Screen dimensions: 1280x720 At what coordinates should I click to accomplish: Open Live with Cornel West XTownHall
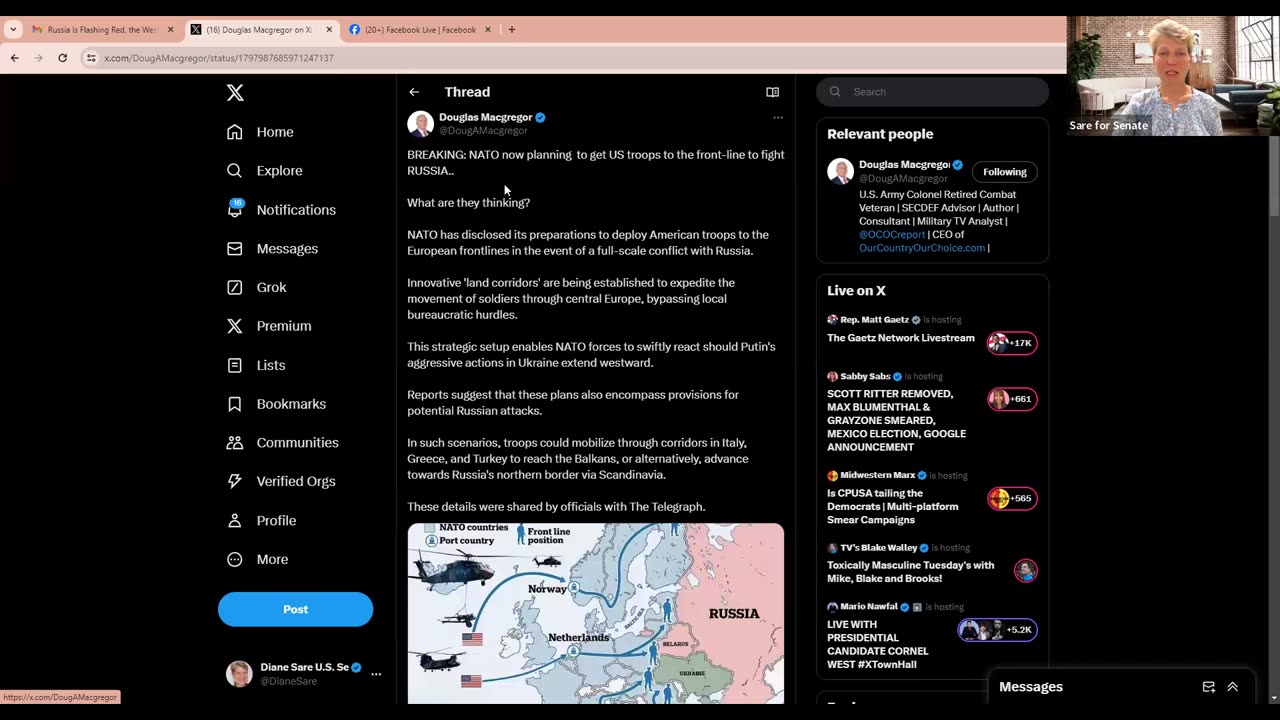click(x=877, y=644)
